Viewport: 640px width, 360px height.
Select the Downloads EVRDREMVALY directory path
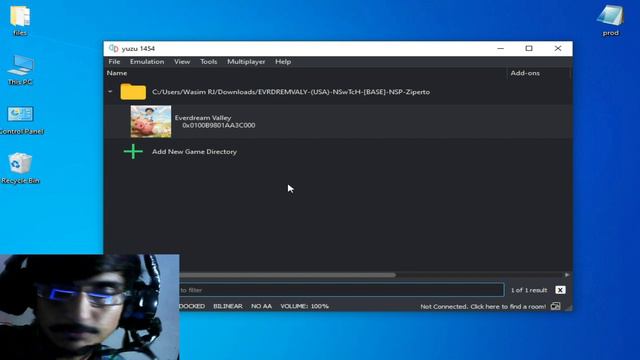(291, 92)
